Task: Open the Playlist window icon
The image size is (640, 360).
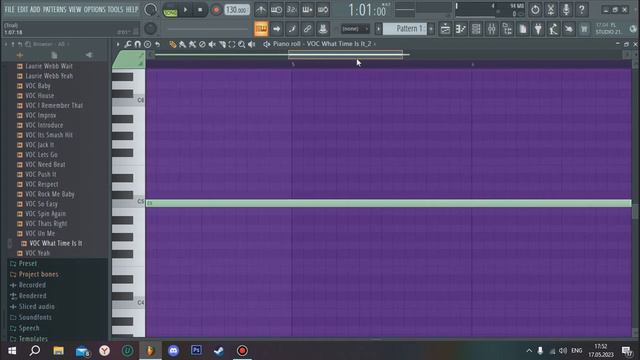Action: 445,29
